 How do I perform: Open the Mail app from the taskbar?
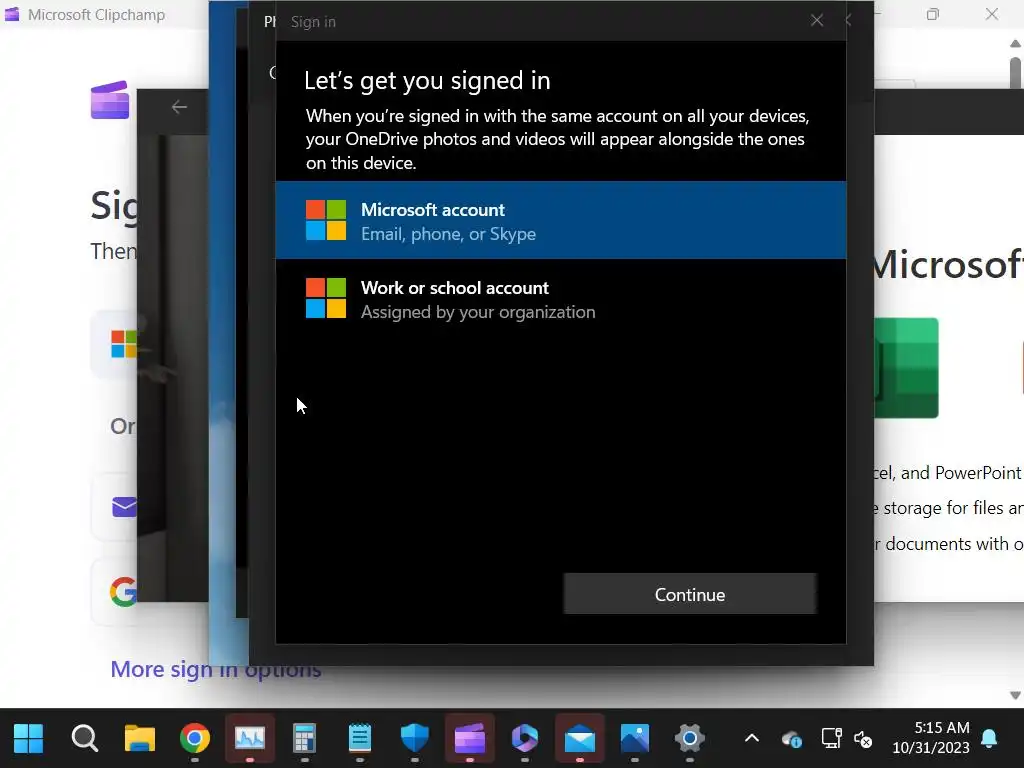tap(580, 739)
